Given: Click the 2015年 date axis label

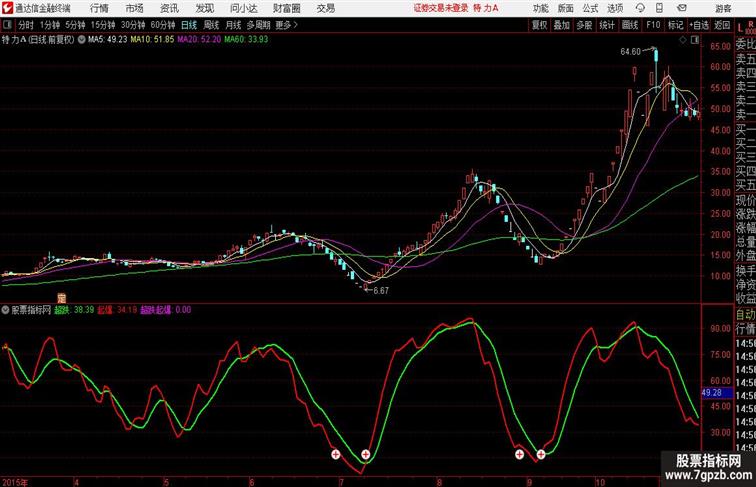Looking at the screenshot, I should click(14, 482).
